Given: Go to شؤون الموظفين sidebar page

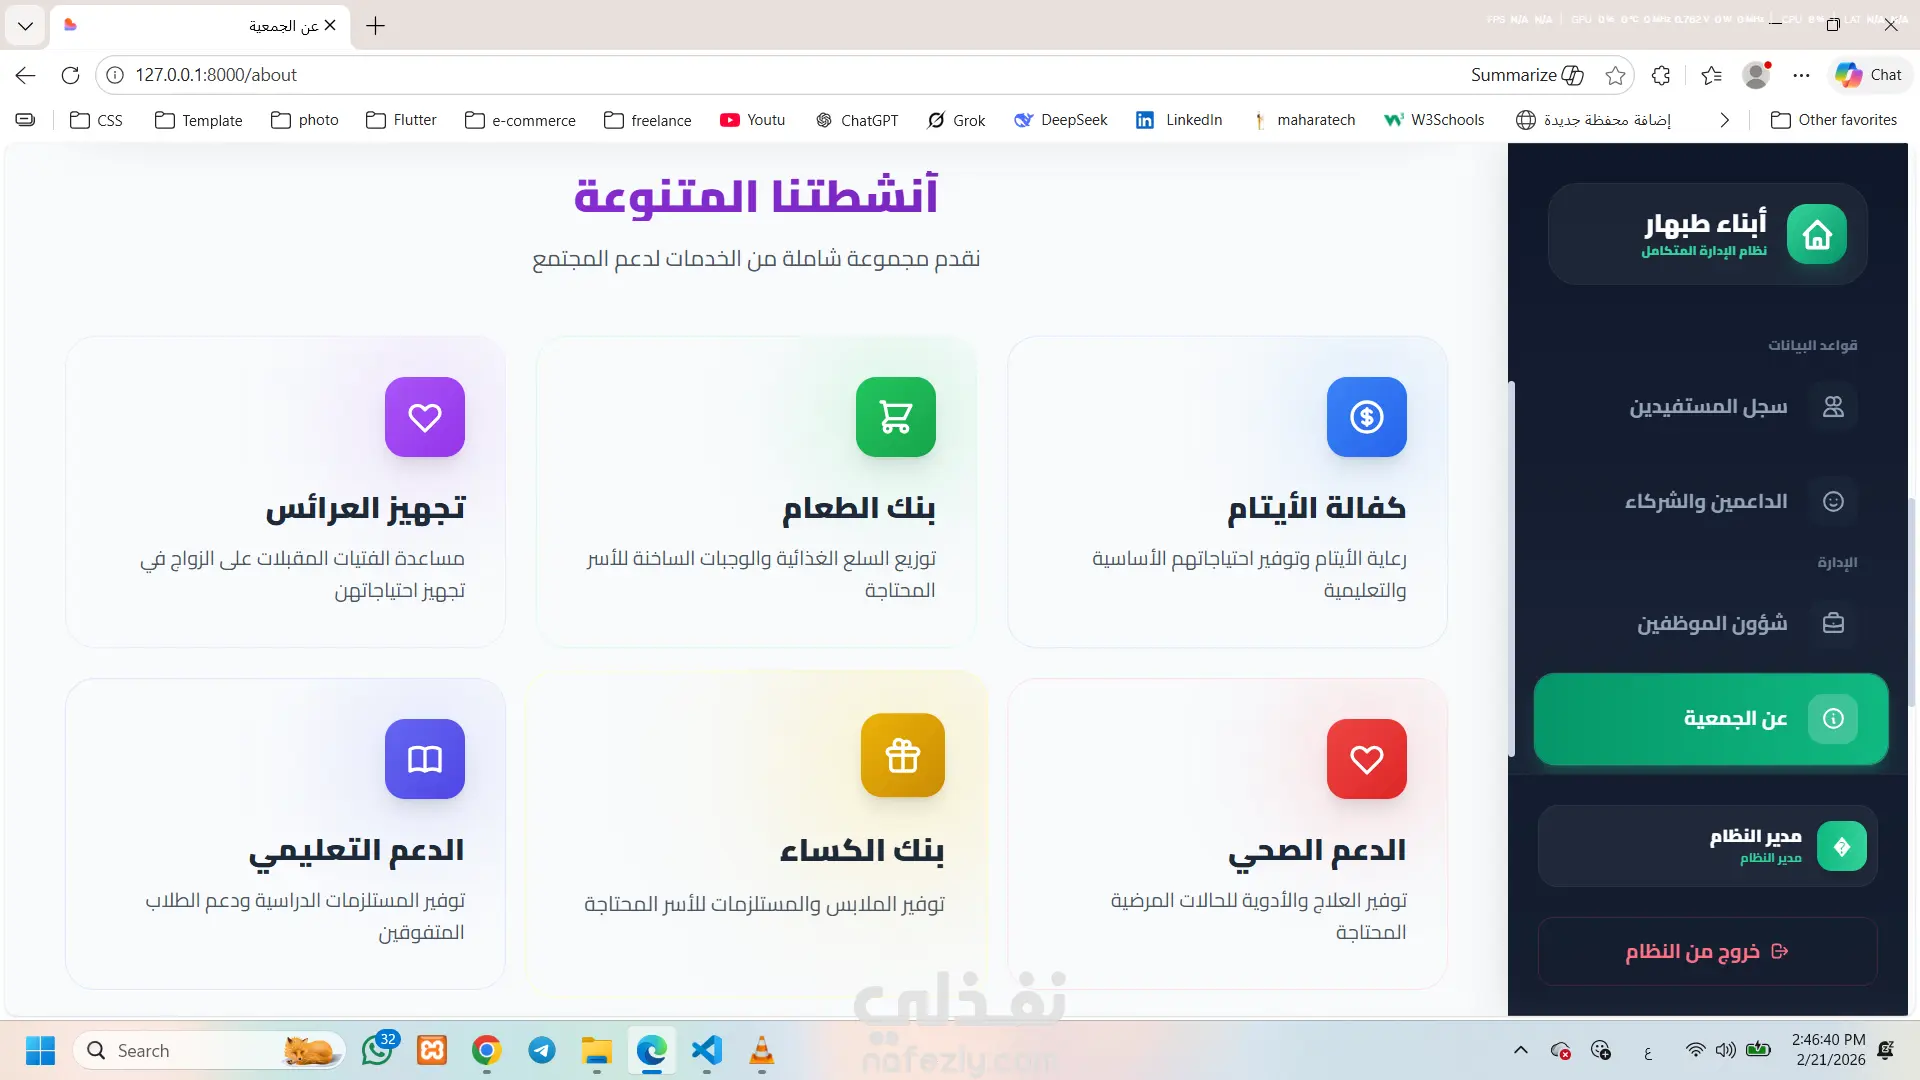Looking at the screenshot, I should tap(1712, 623).
